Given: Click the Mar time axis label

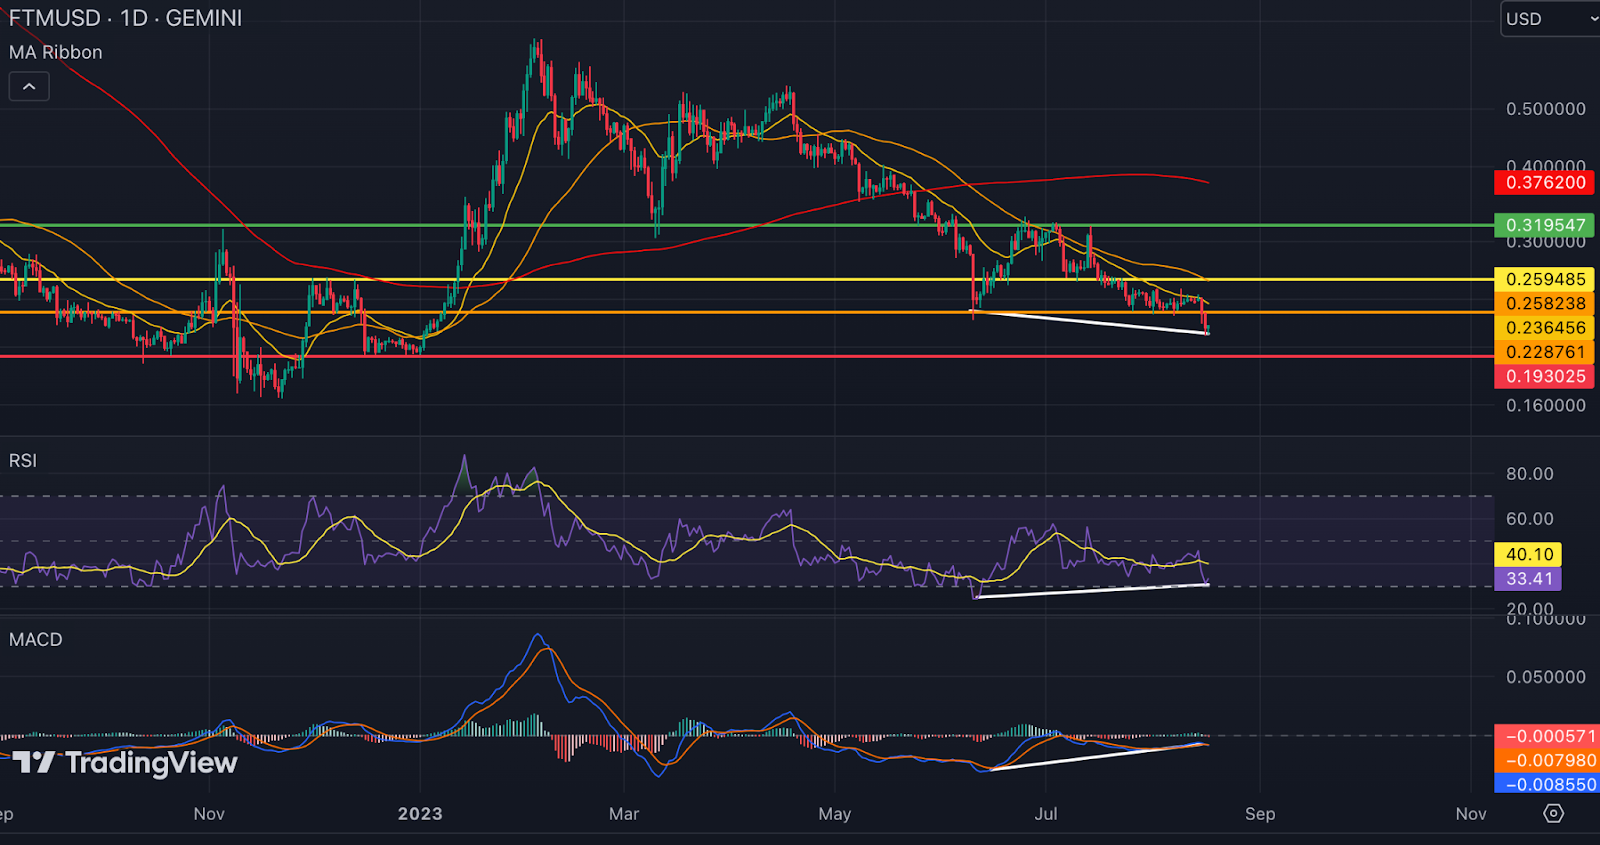Looking at the screenshot, I should [x=624, y=813].
